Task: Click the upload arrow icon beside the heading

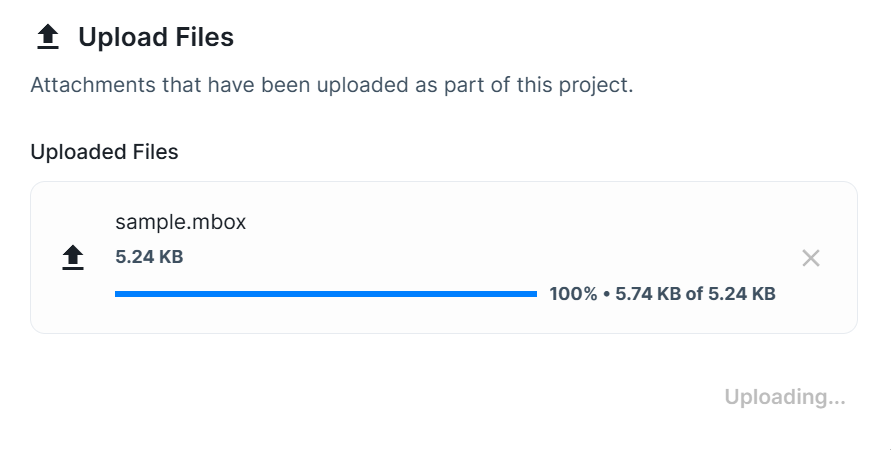Action: point(47,38)
